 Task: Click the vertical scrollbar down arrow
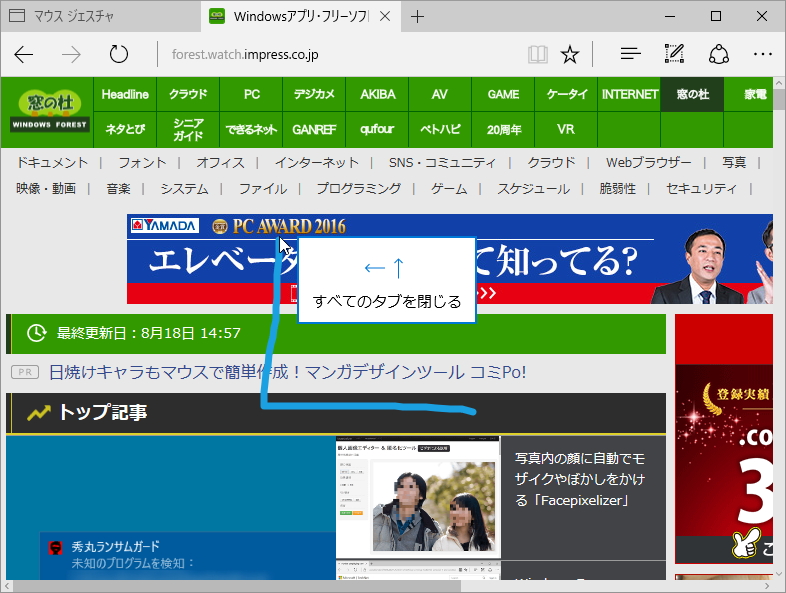coord(779,574)
